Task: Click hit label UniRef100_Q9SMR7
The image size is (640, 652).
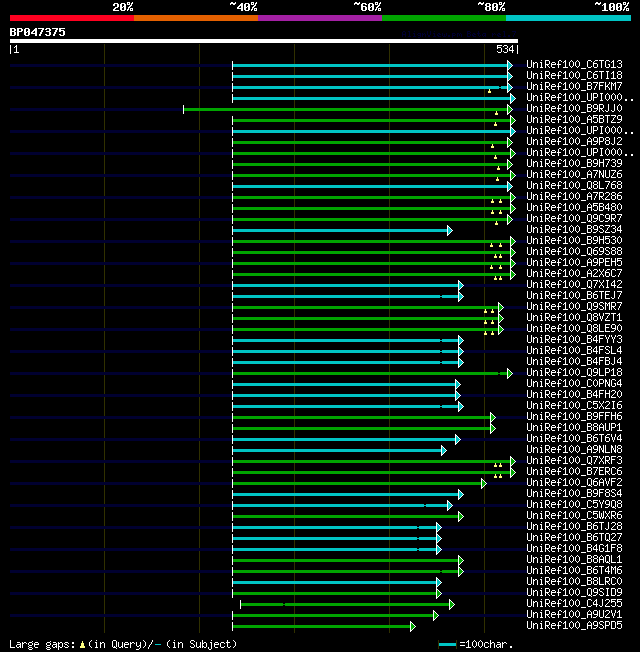Action: (574, 306)
